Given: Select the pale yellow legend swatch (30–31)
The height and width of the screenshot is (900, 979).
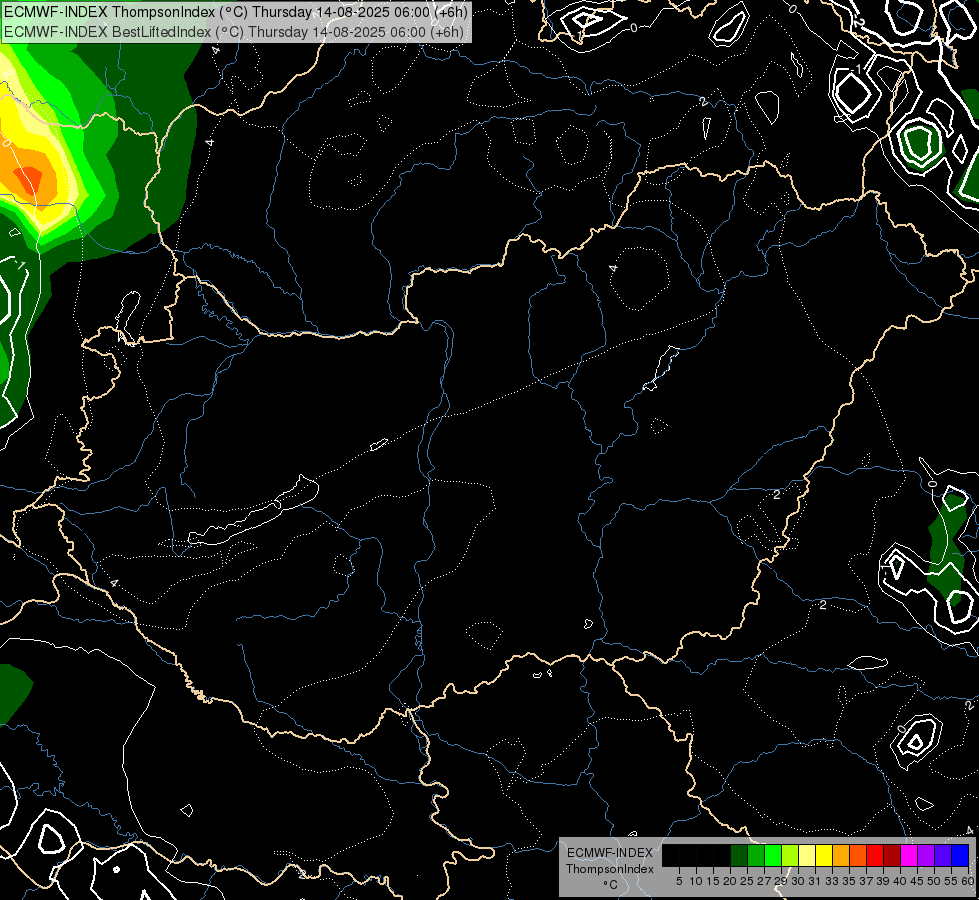Looking at the screenshot, I should coord(807,855).
